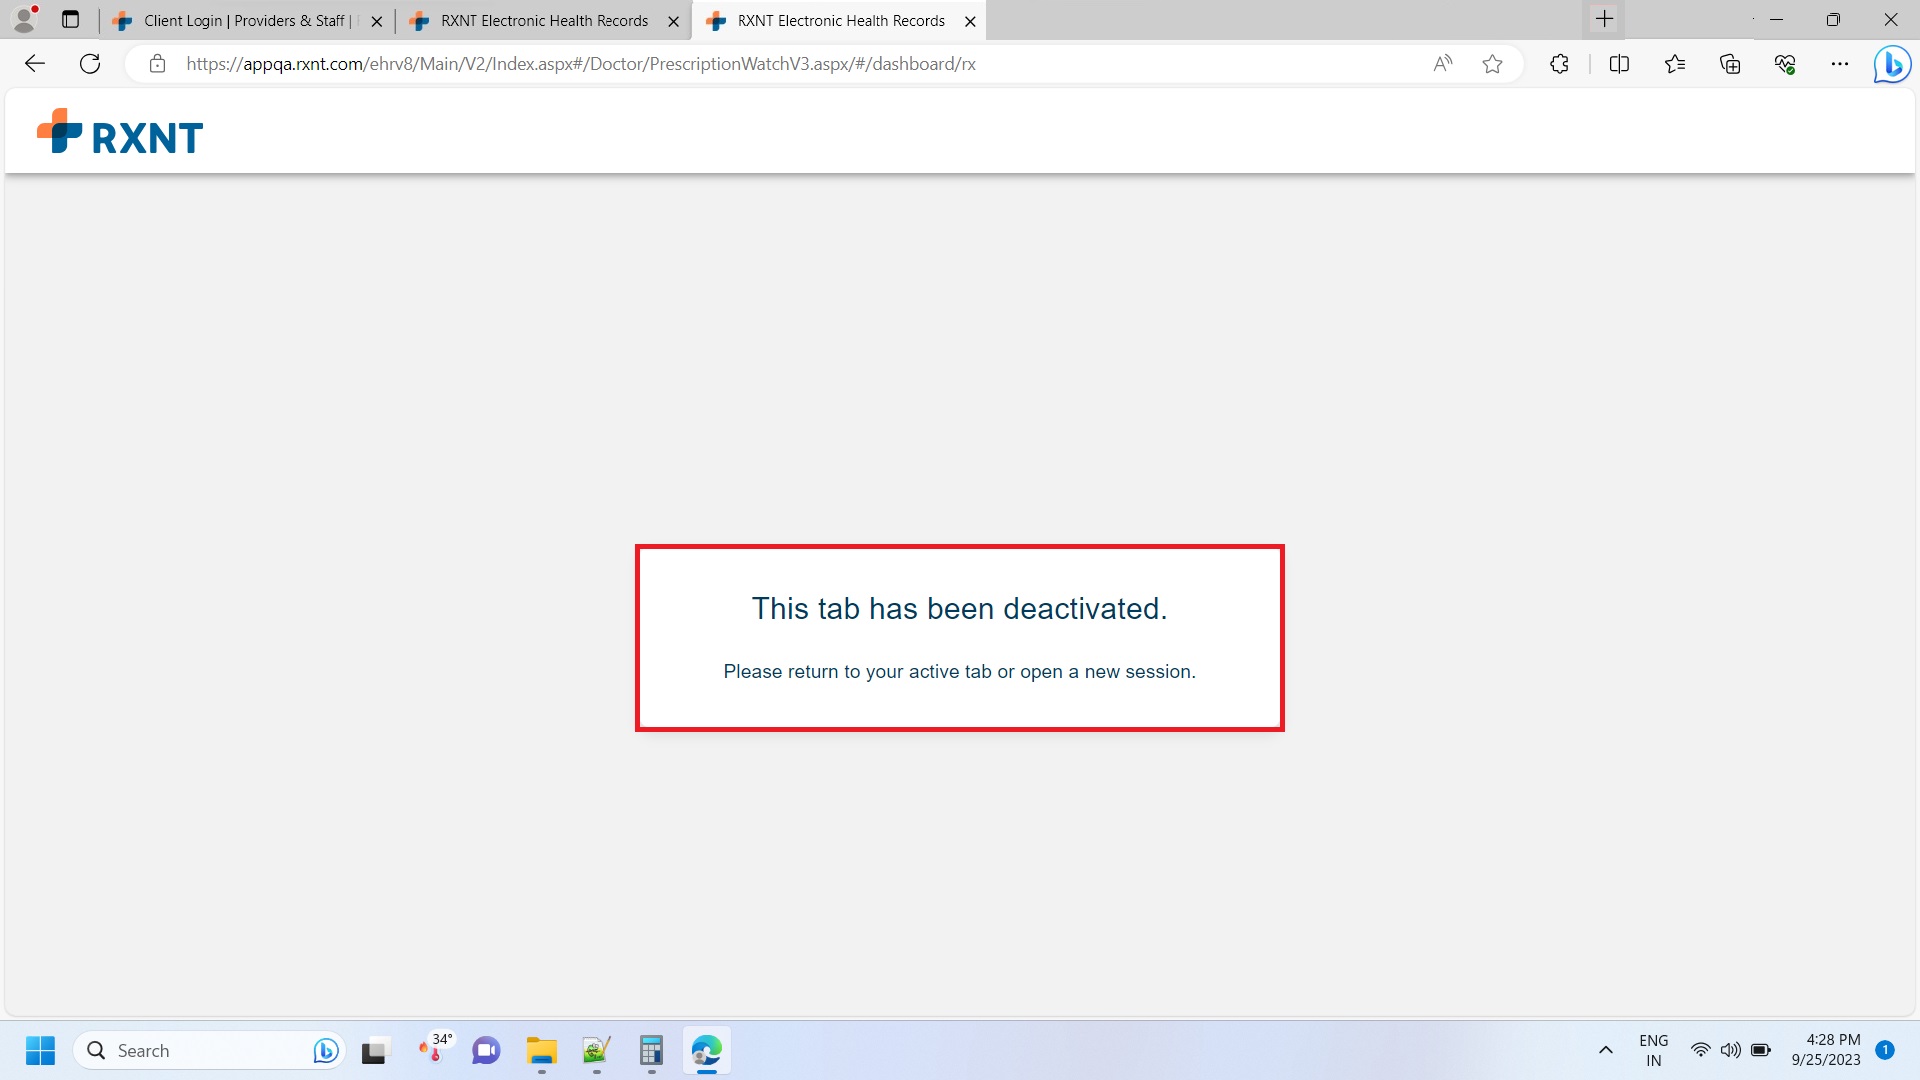The width and height of the screenshot is (1920, 1080).
Task: Open a new tab with plus button
Action: coord(1604,19)
